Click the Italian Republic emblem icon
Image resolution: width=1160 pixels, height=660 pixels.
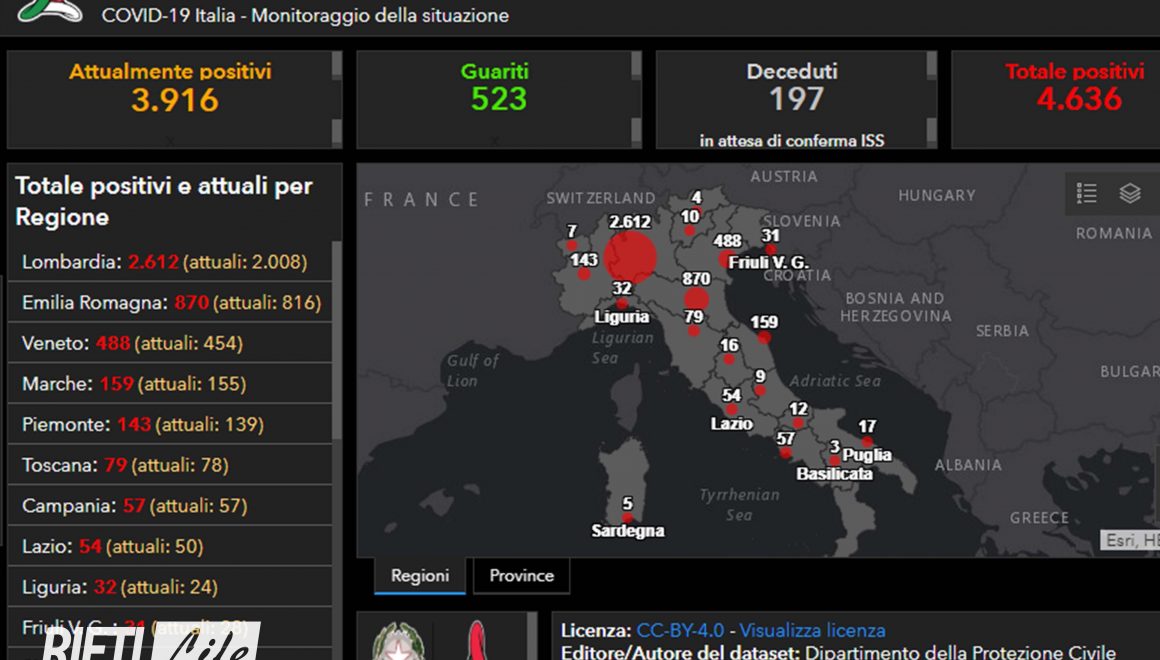(398, 641)
